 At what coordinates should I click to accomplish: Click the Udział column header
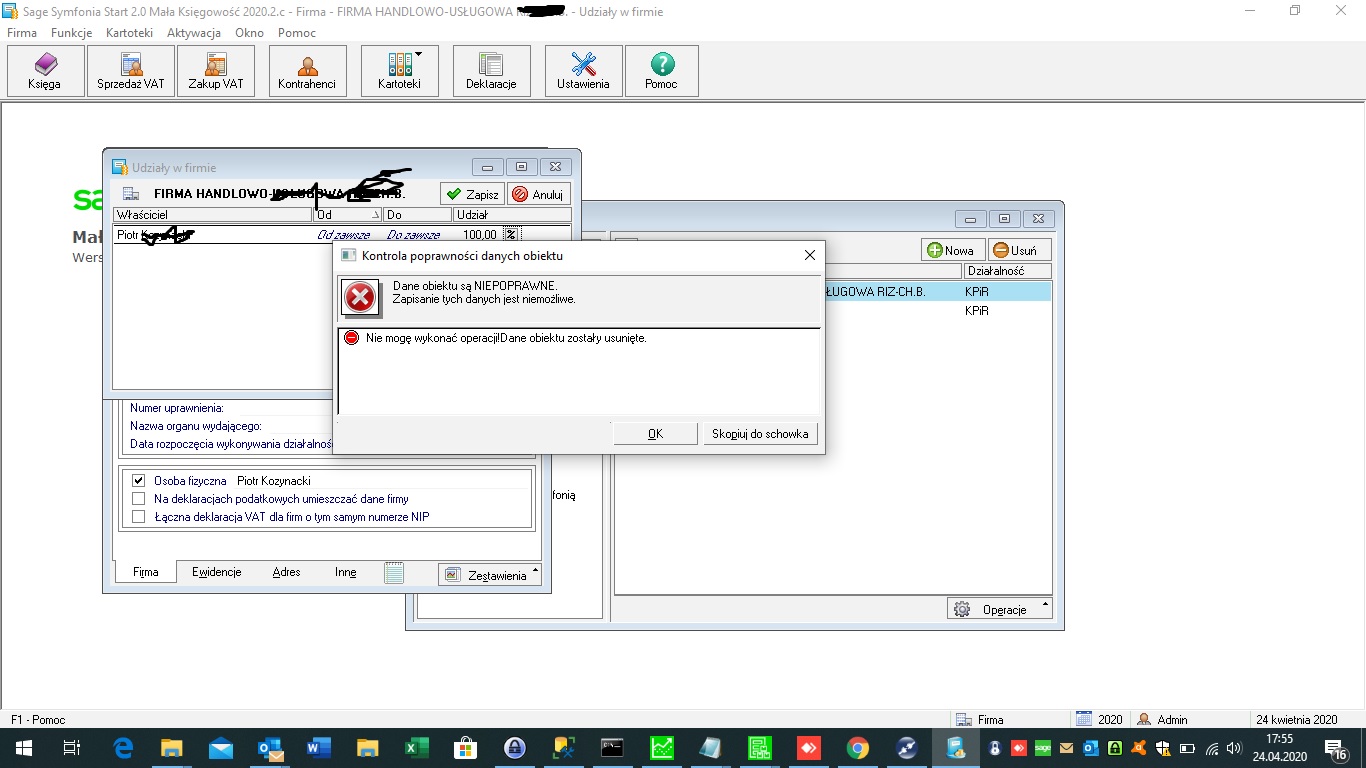point(512,215)
